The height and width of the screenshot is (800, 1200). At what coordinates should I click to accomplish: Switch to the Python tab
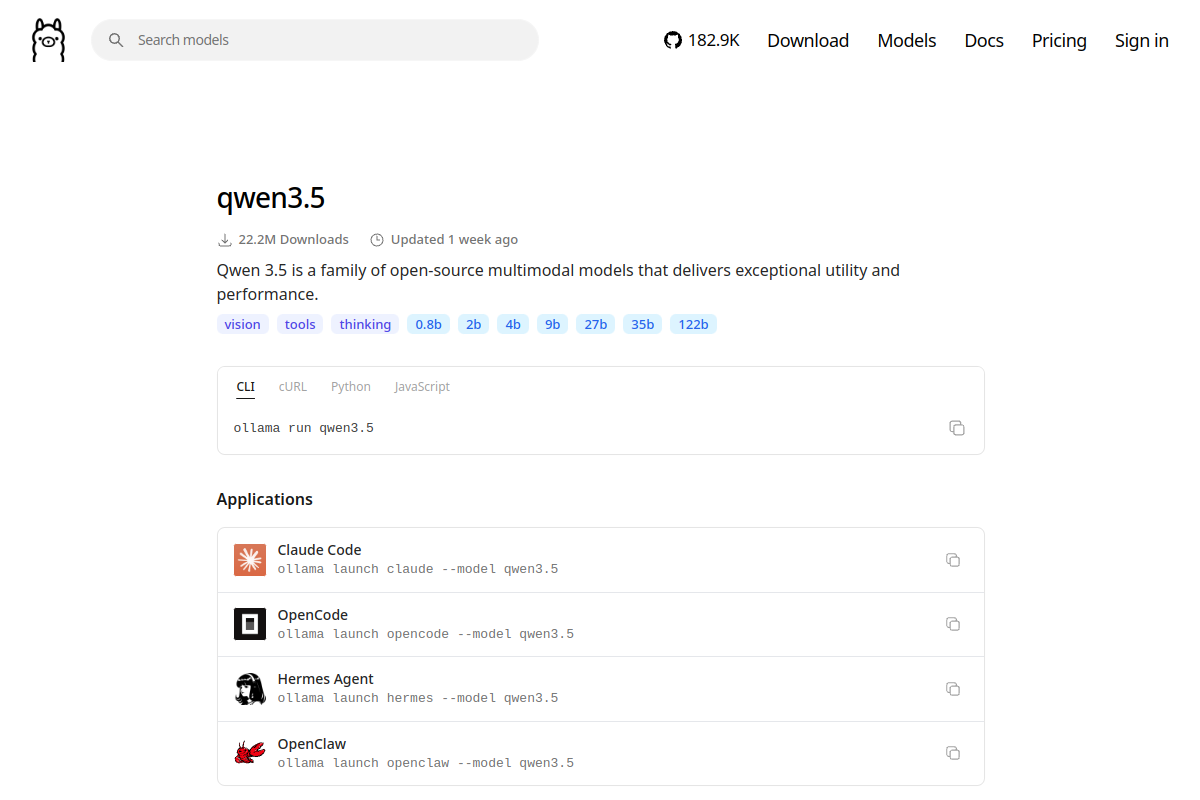351,387
